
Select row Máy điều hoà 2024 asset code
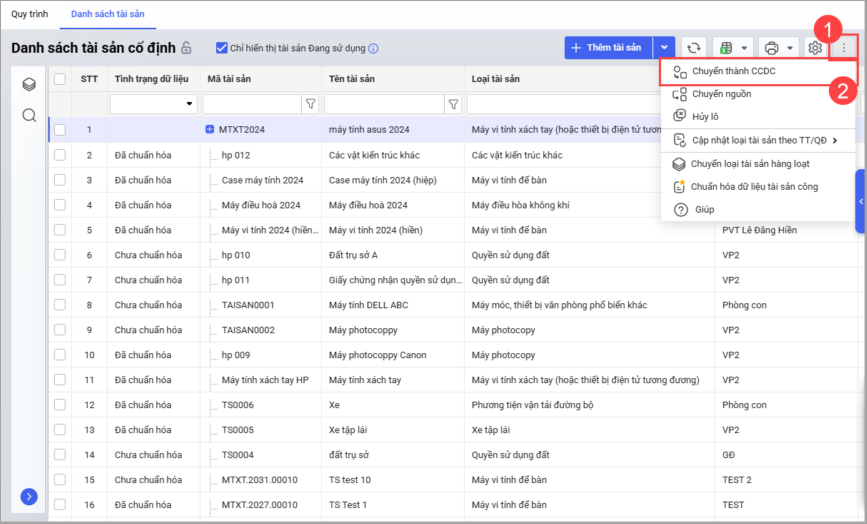coord(261,205)
